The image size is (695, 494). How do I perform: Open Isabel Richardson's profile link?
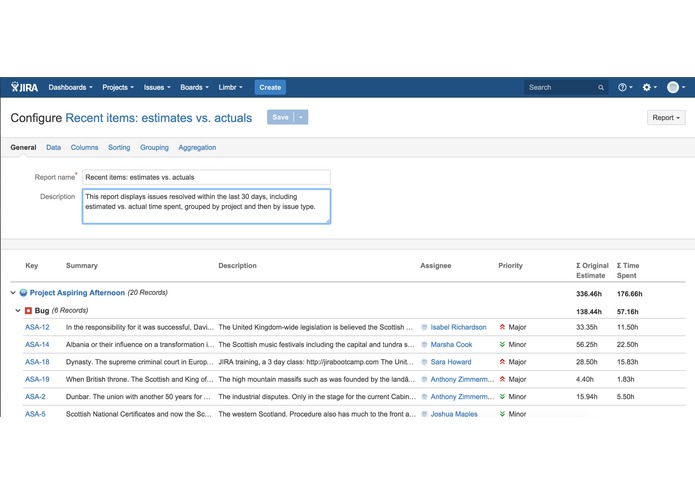point(458,327)
